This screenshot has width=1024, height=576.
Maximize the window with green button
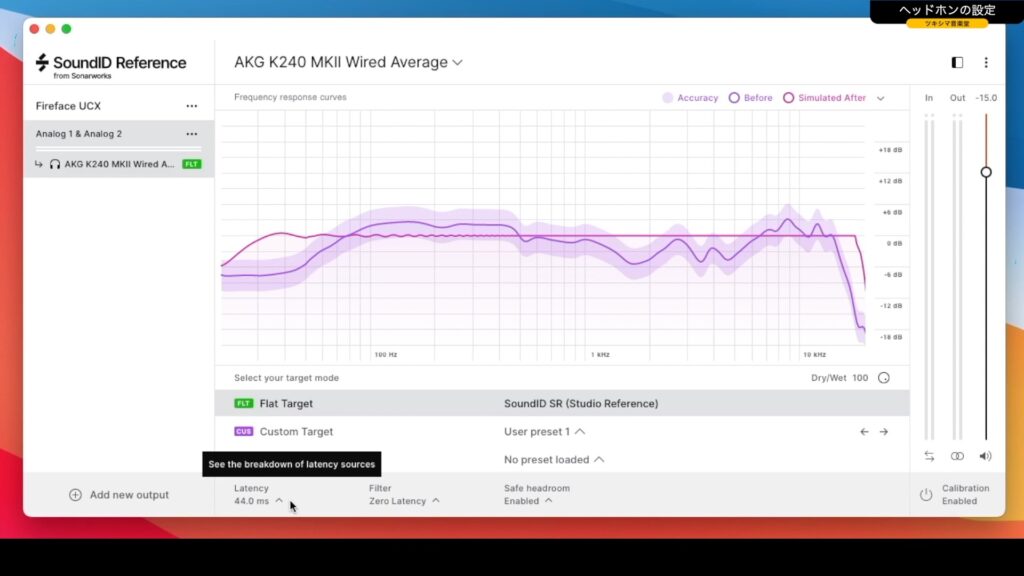click(67, 29)
